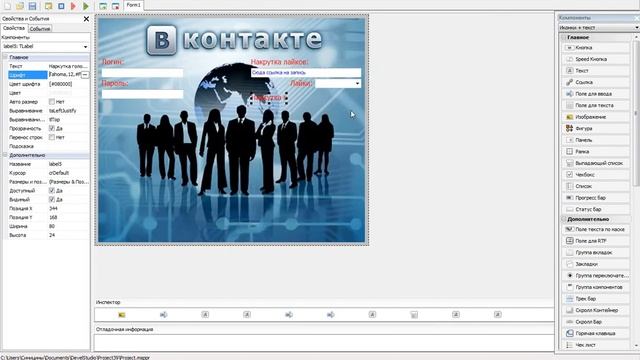Click the red Run play icon
Viewport: 640px width, 360px height.
(73, 6)
